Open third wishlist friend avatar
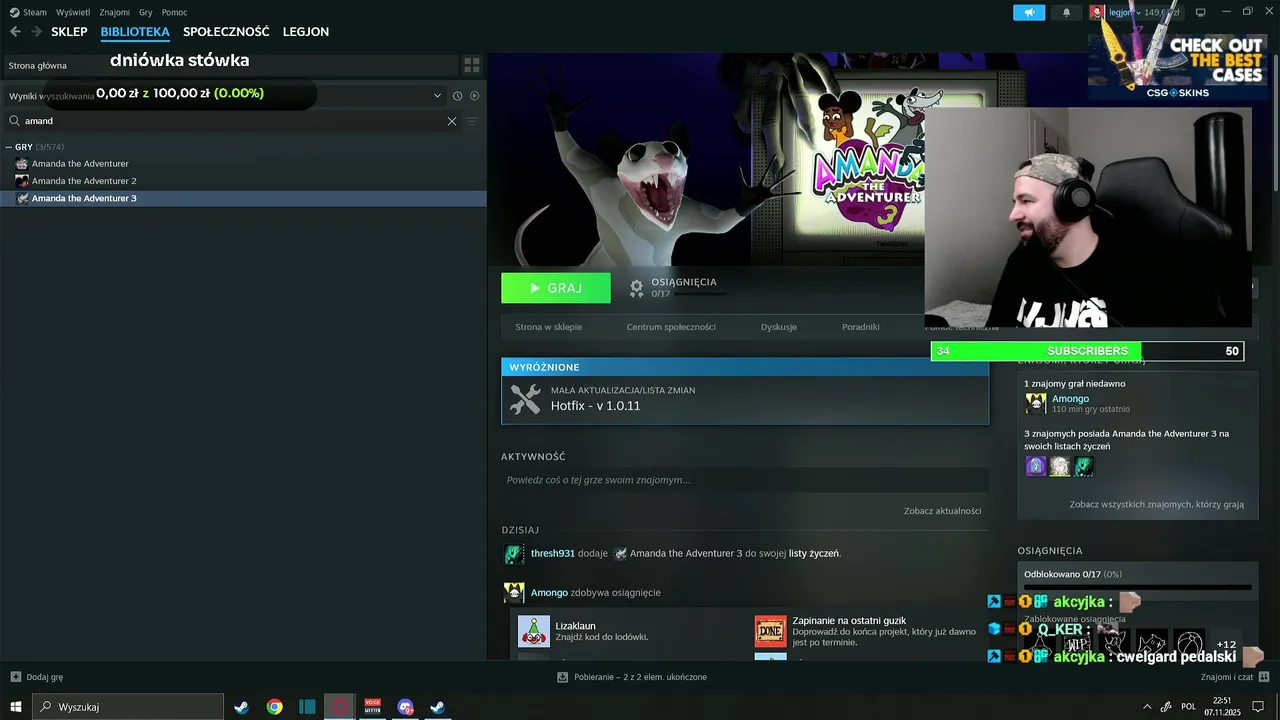Viewport: 1280px width, 720px height. coord(1084,466)
